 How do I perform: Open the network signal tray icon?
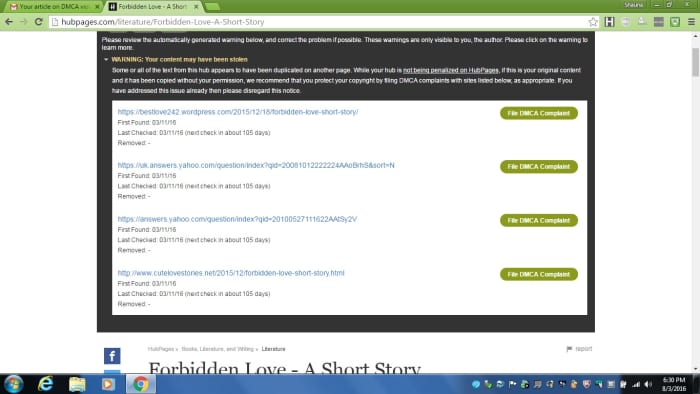pyautogui.click(x=636, y=384)
